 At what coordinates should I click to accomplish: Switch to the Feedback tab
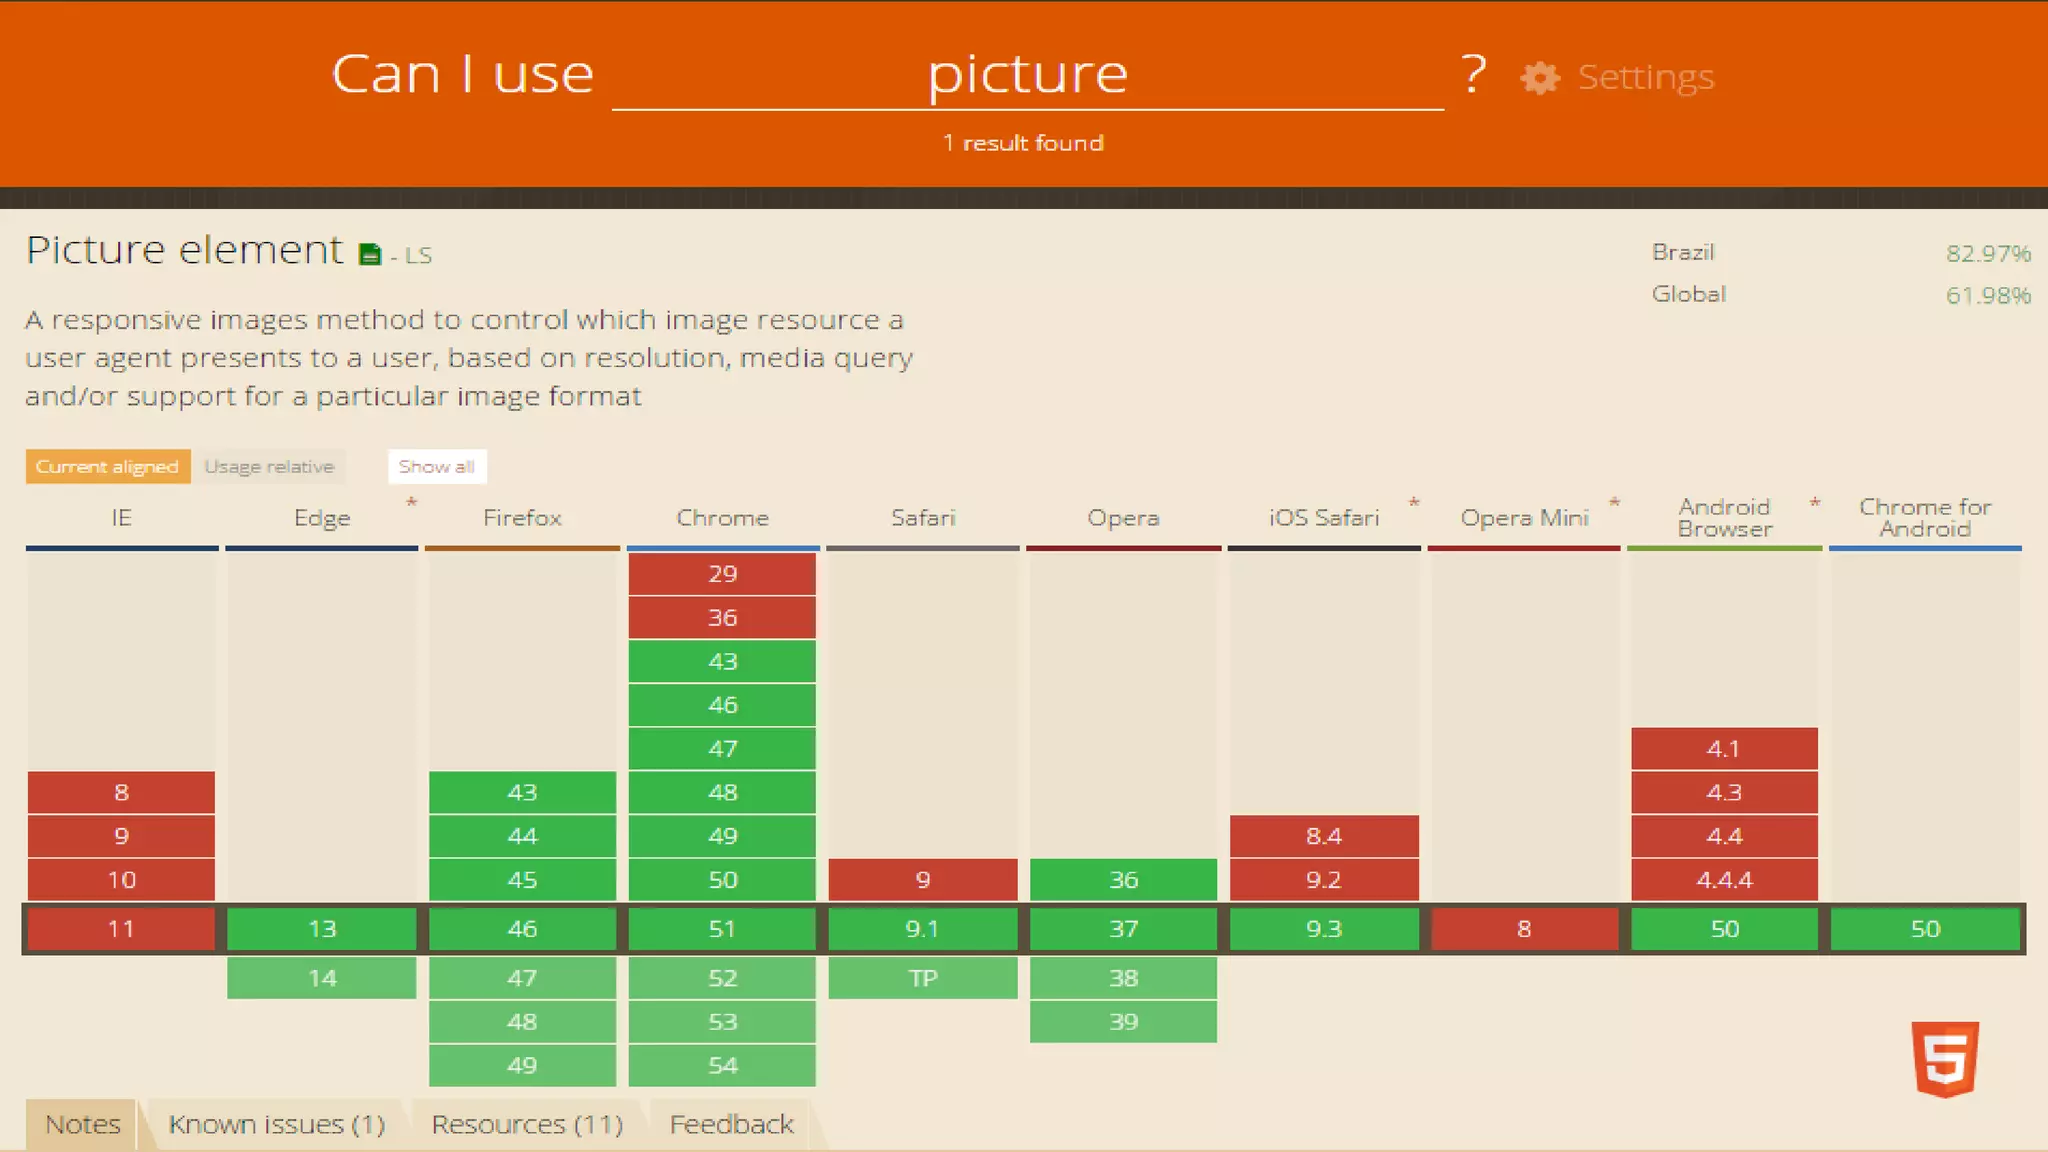point(731,1125)
